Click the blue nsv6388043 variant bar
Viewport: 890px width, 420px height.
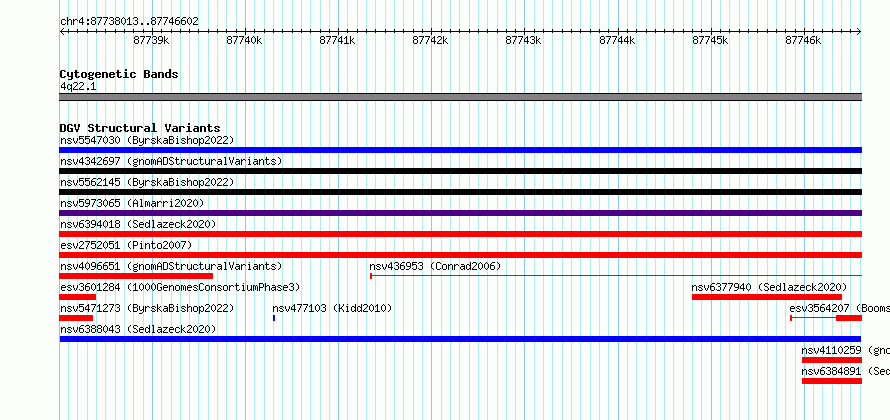[x=460, y=339]
